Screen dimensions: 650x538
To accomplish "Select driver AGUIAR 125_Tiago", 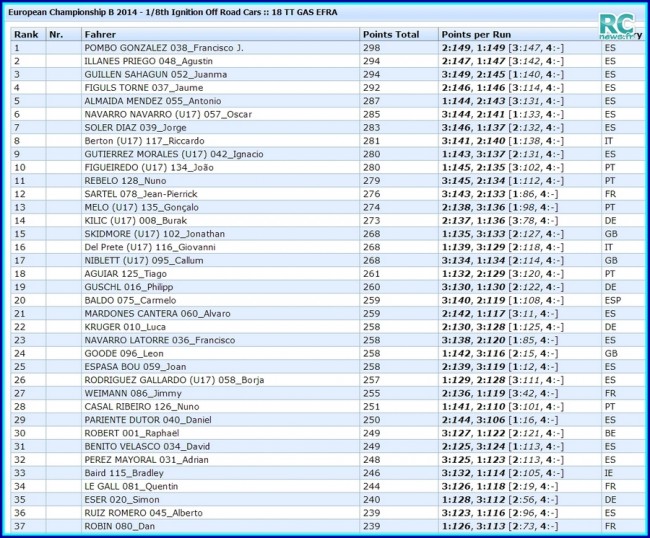I will pos(125,274).
